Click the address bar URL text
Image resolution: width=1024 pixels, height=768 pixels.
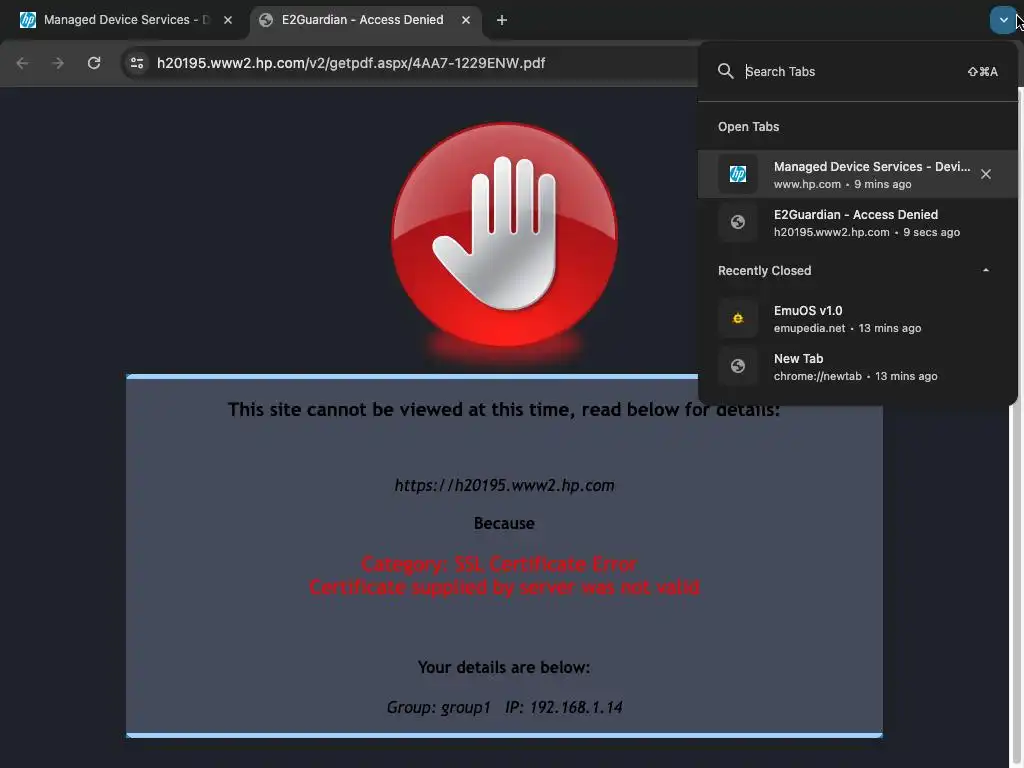351,63
